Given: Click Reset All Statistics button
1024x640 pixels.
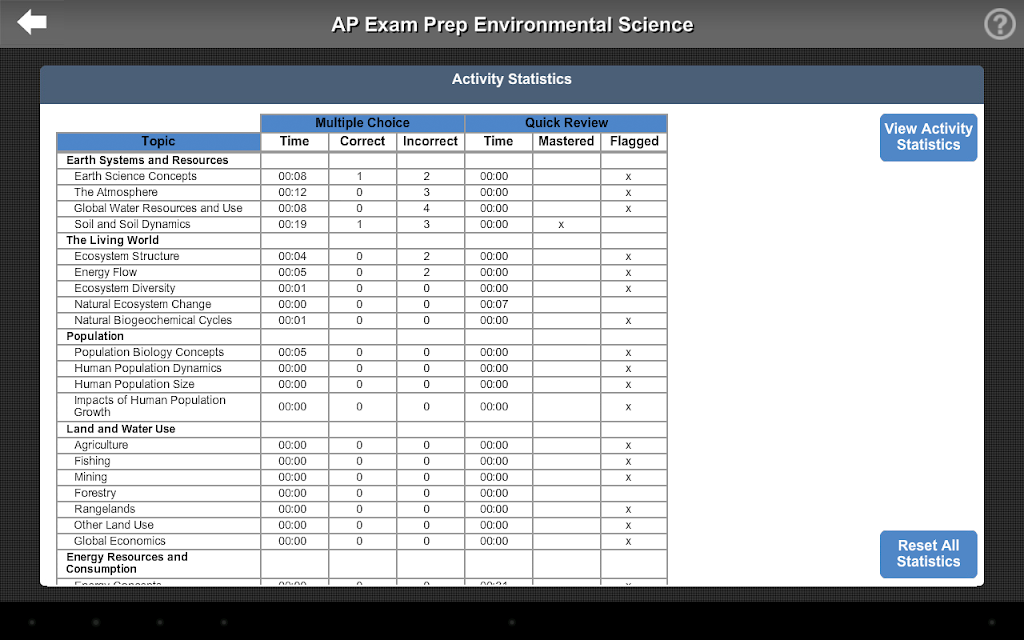Looking at the screenshot, I should (x=928, y=554).
